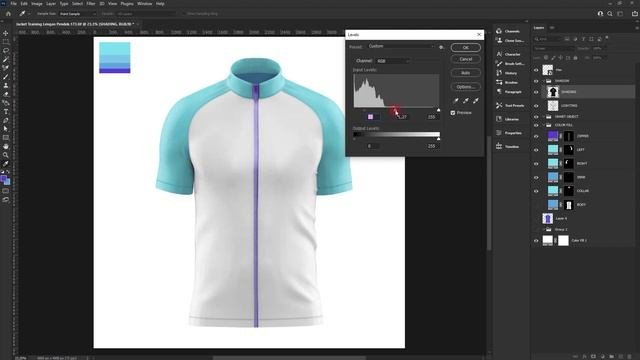Select the Pen tool
640x360 pixels.
[x=6, y=120]
